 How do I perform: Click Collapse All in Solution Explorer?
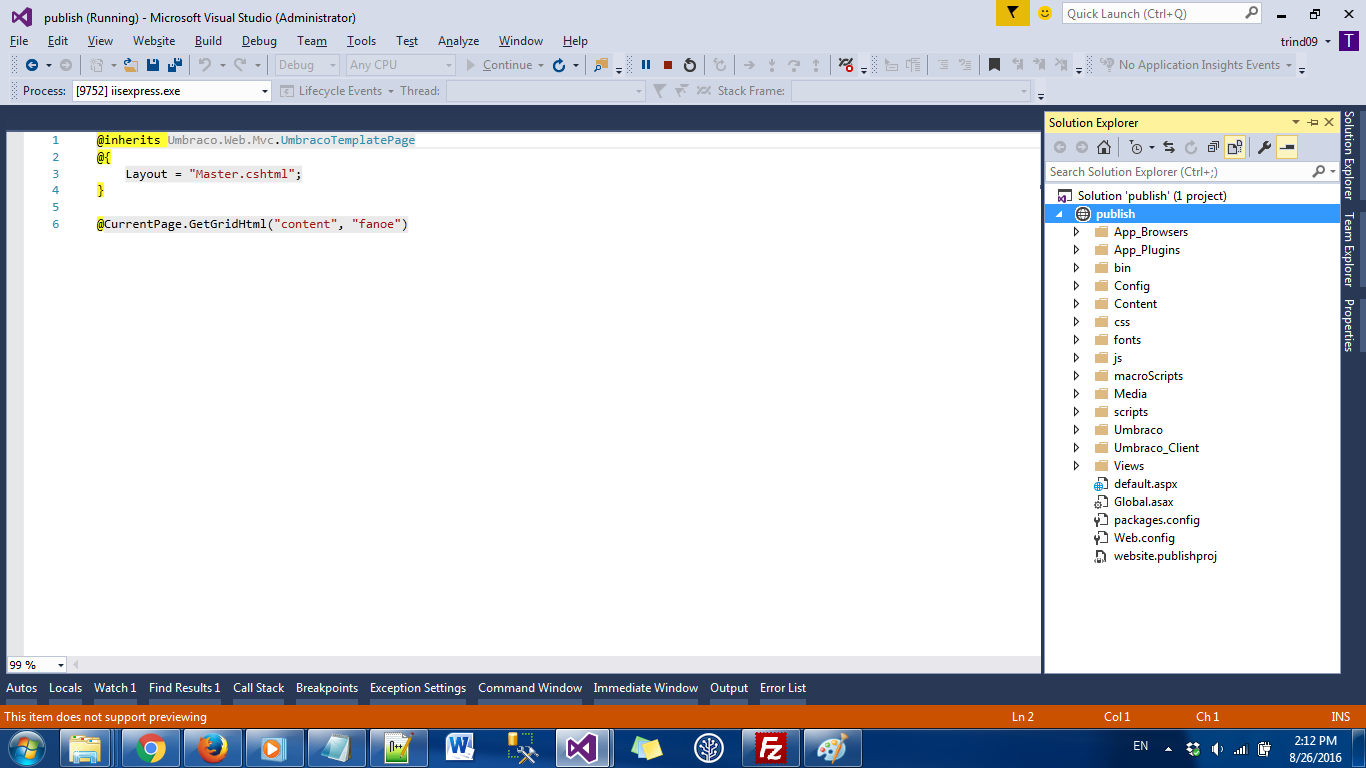[1213, 147]
